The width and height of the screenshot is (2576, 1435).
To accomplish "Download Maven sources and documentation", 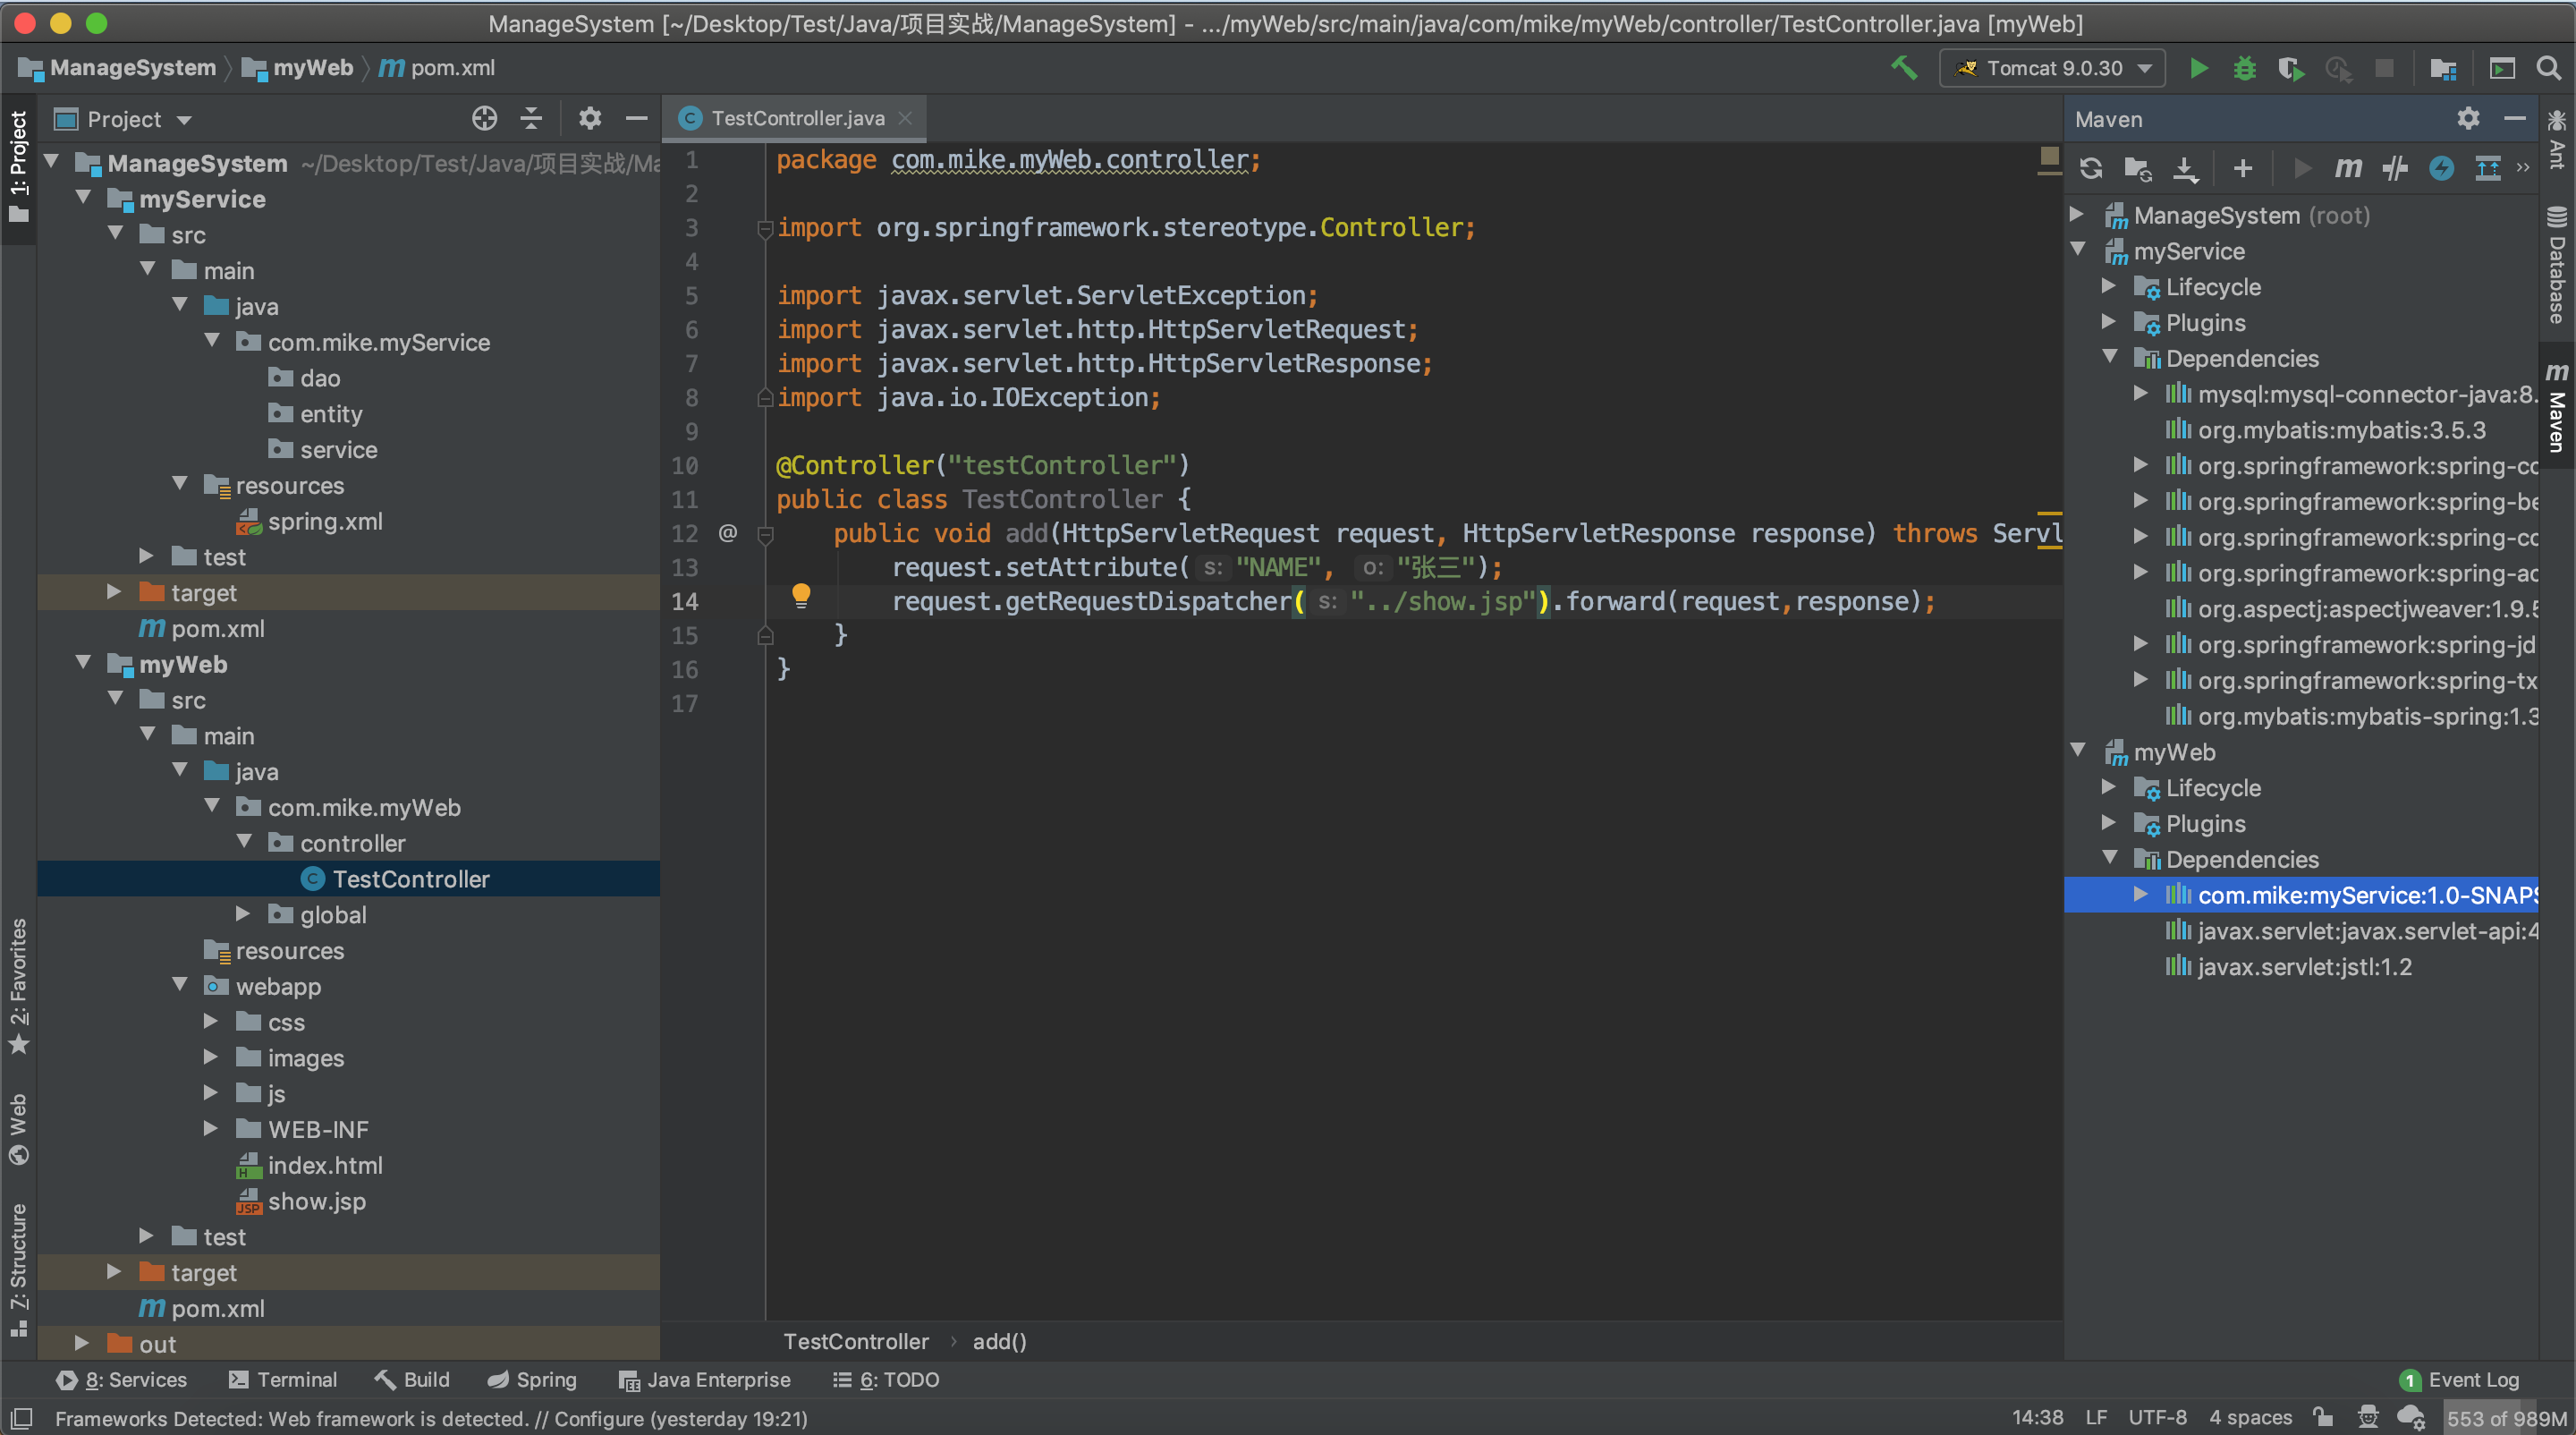I will 2186,168.
